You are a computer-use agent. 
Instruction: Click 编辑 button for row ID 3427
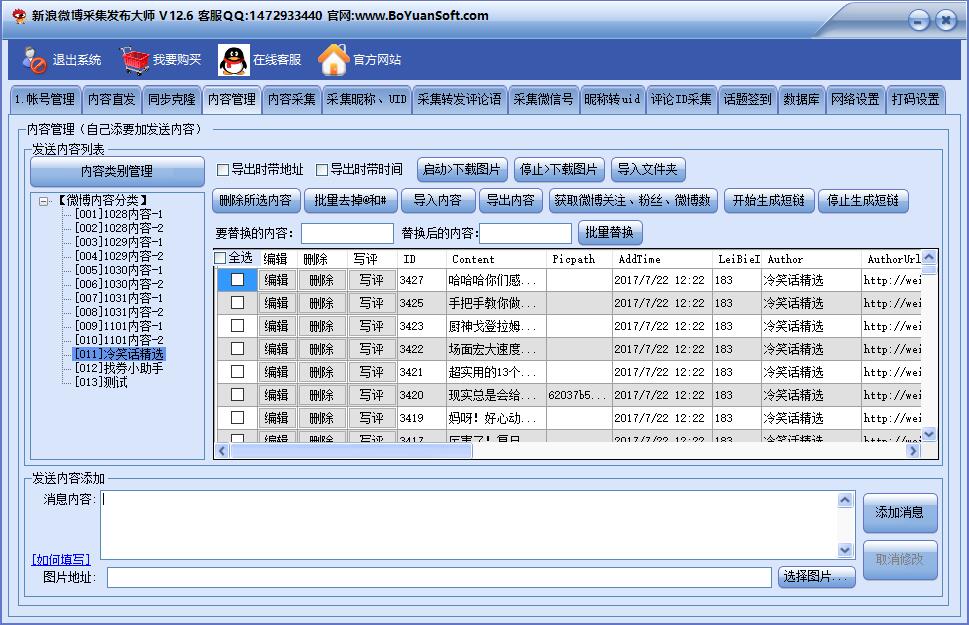(276, 280)
